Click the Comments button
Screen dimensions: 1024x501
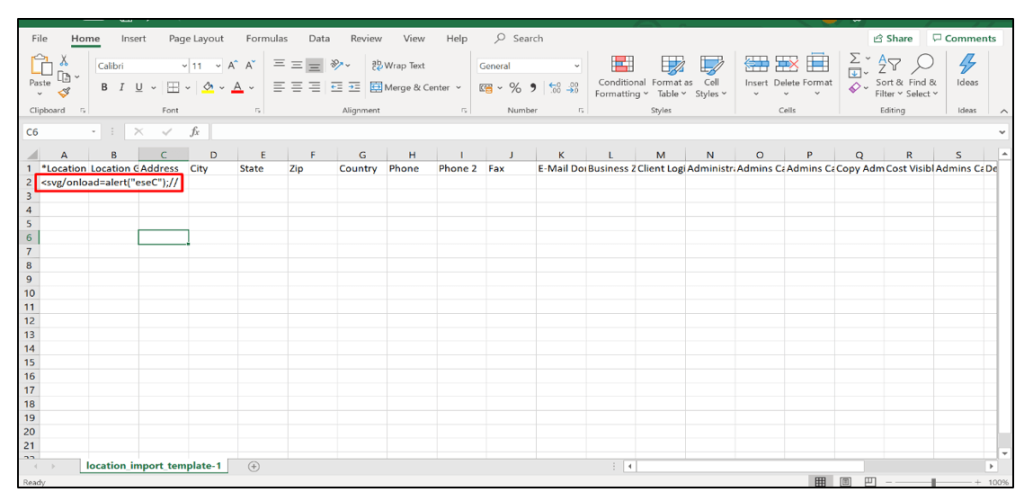pos(964,39)
